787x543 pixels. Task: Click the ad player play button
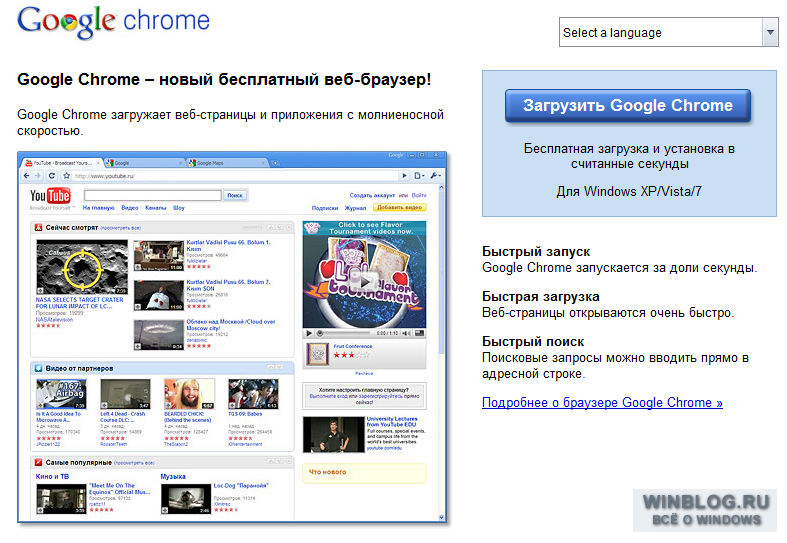309,333
